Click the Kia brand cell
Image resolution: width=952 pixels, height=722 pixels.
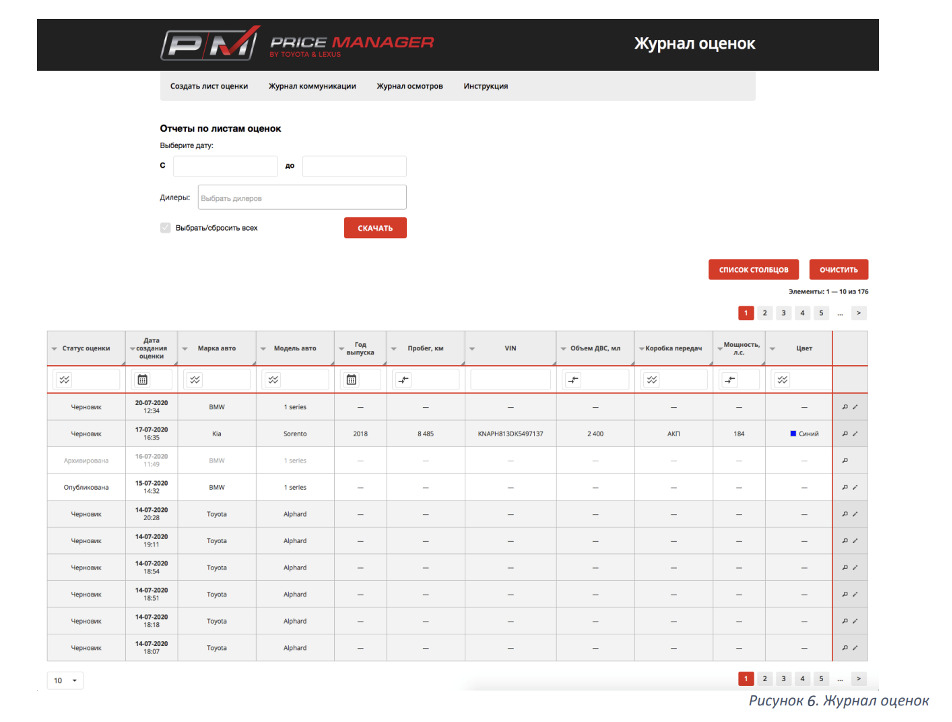tap(217, 434)
